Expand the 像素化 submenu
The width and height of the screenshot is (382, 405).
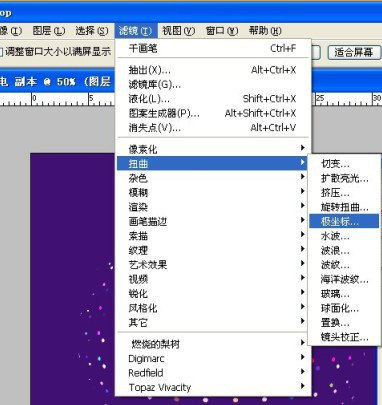213,149
